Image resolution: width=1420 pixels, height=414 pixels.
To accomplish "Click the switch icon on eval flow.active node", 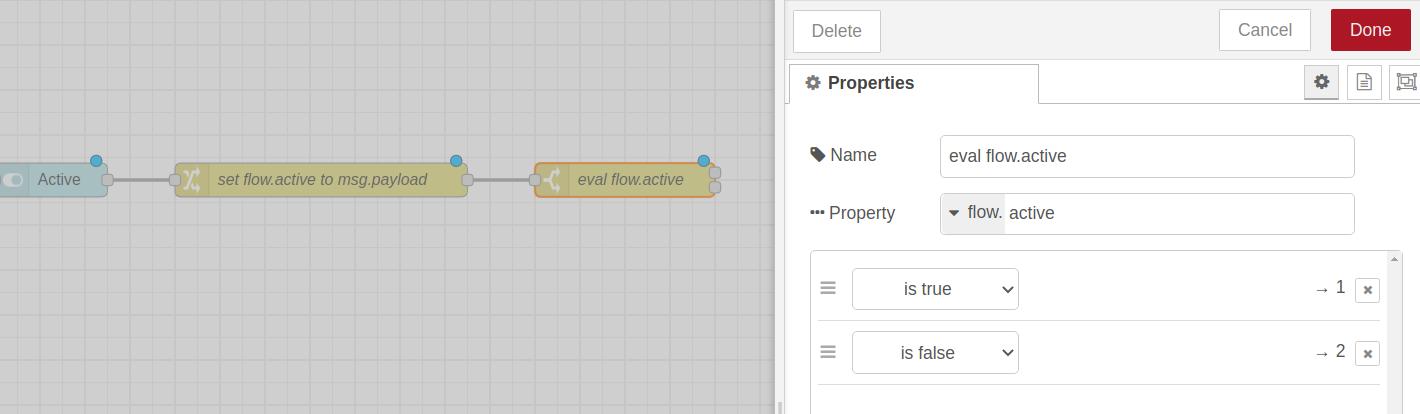I will (x=552, y=180).
